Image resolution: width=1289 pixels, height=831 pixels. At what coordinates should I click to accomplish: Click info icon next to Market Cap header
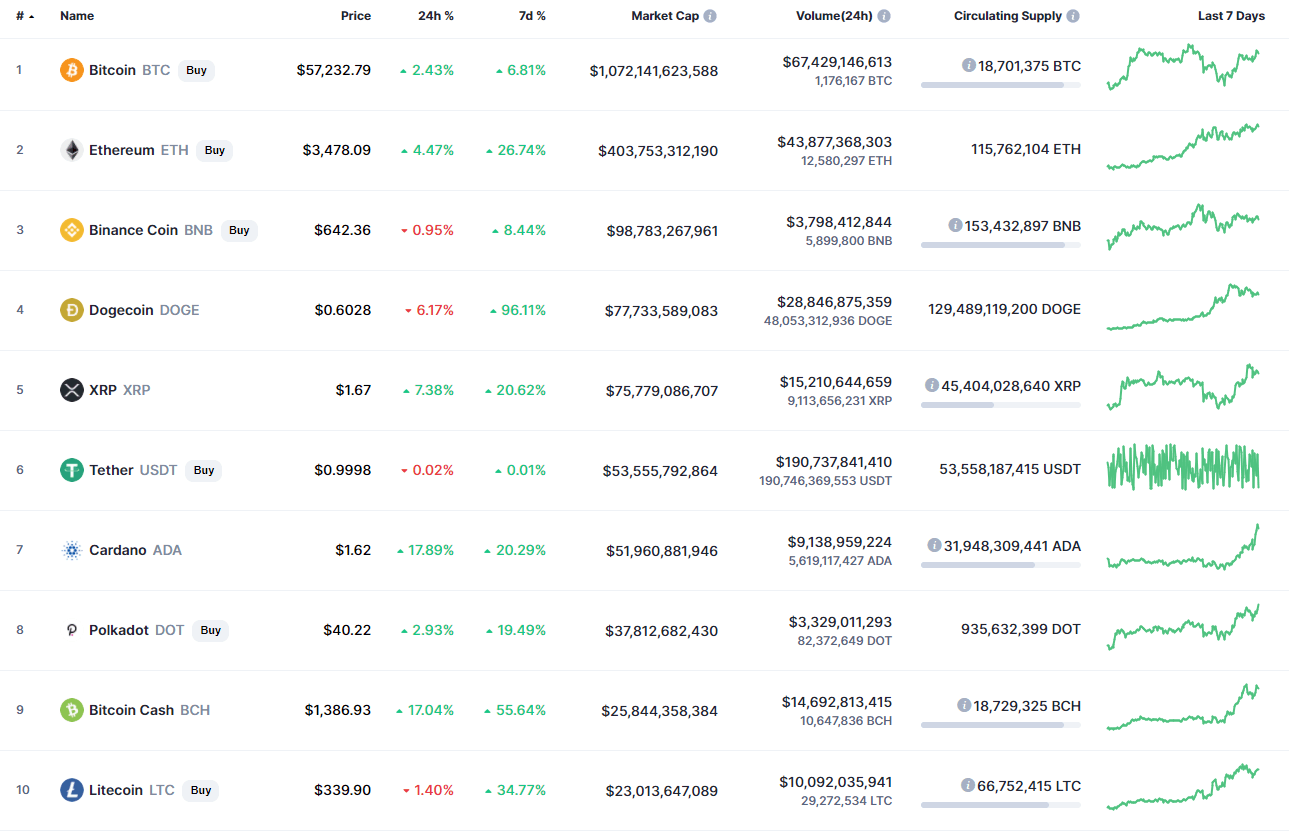[710, 16]
